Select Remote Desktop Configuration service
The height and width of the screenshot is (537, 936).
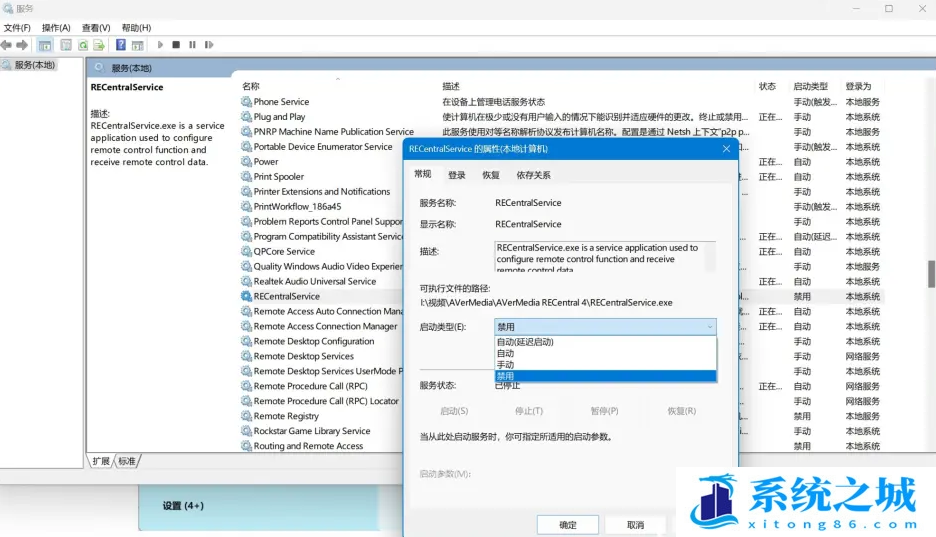click(313, 341)
